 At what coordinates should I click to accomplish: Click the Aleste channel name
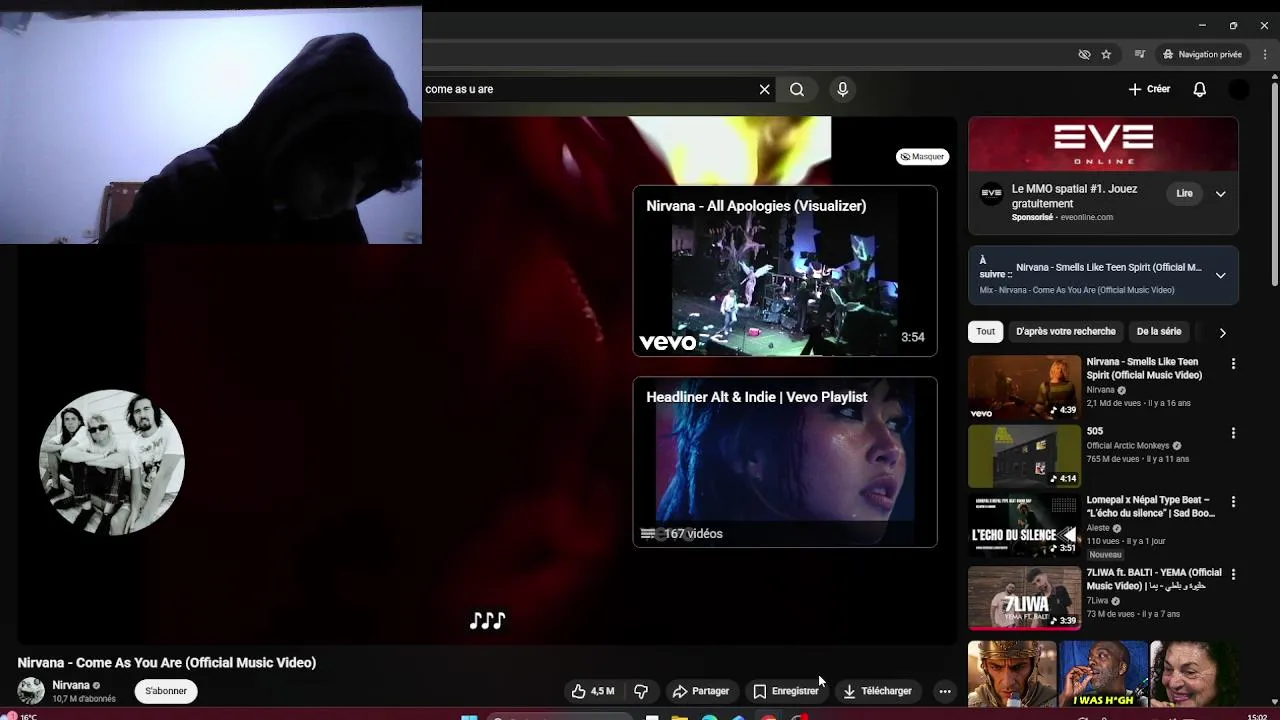point(1098,528)
